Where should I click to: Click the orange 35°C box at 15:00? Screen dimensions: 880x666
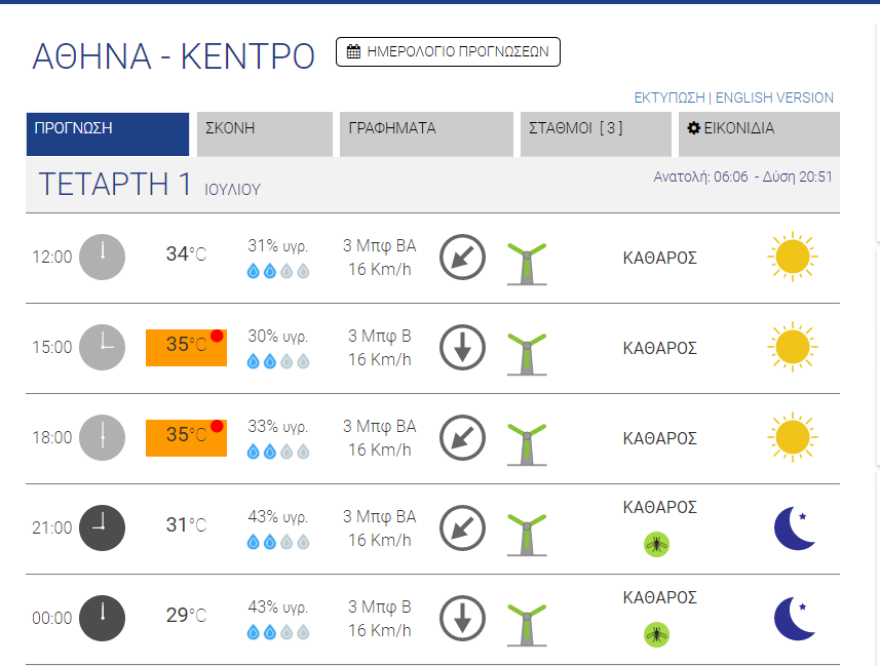click(x=186, y=347)
